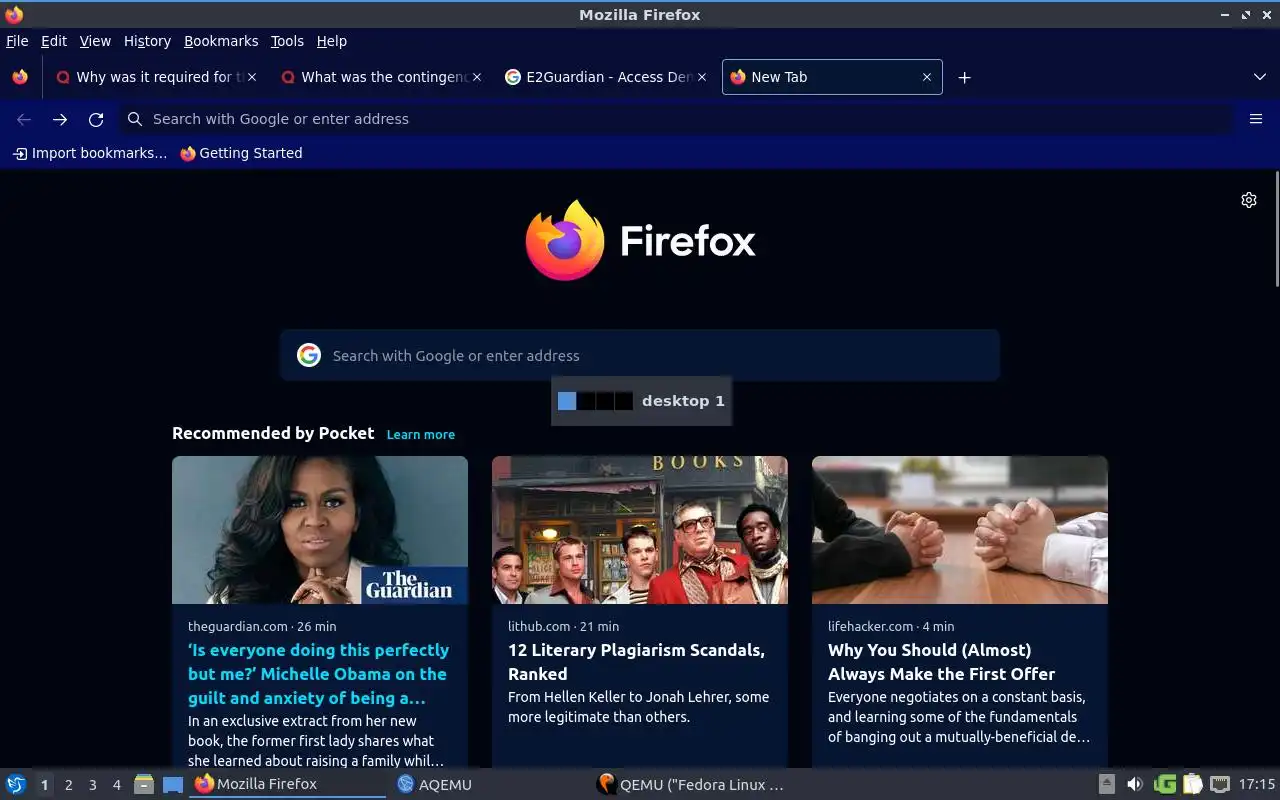
Task: Open the new tab page settings gear
Action: [1249, 200]
